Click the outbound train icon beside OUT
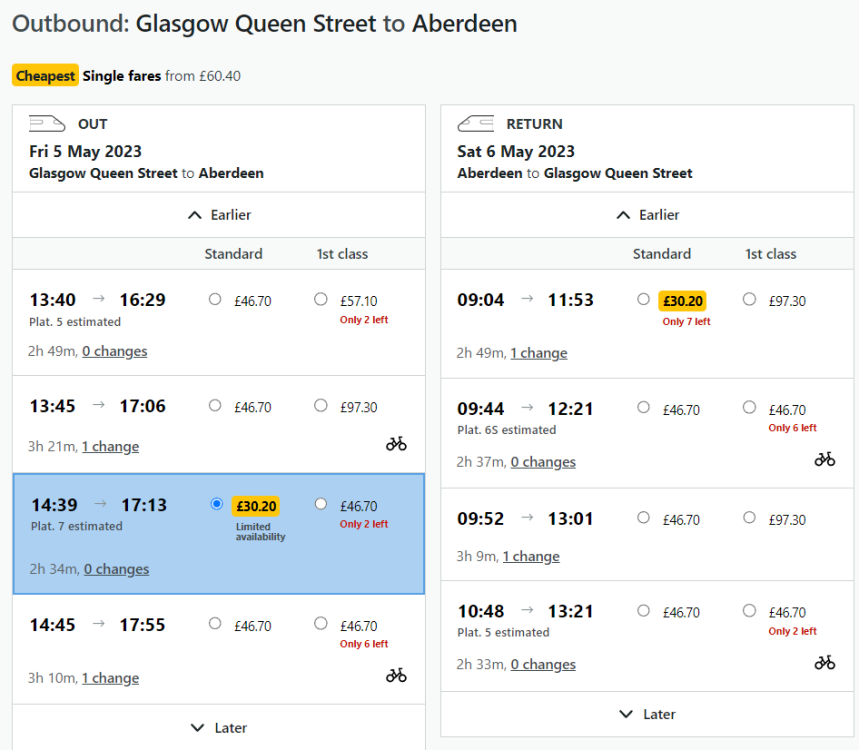The width and height of the screenshot is (859, 750). [48, 124]
